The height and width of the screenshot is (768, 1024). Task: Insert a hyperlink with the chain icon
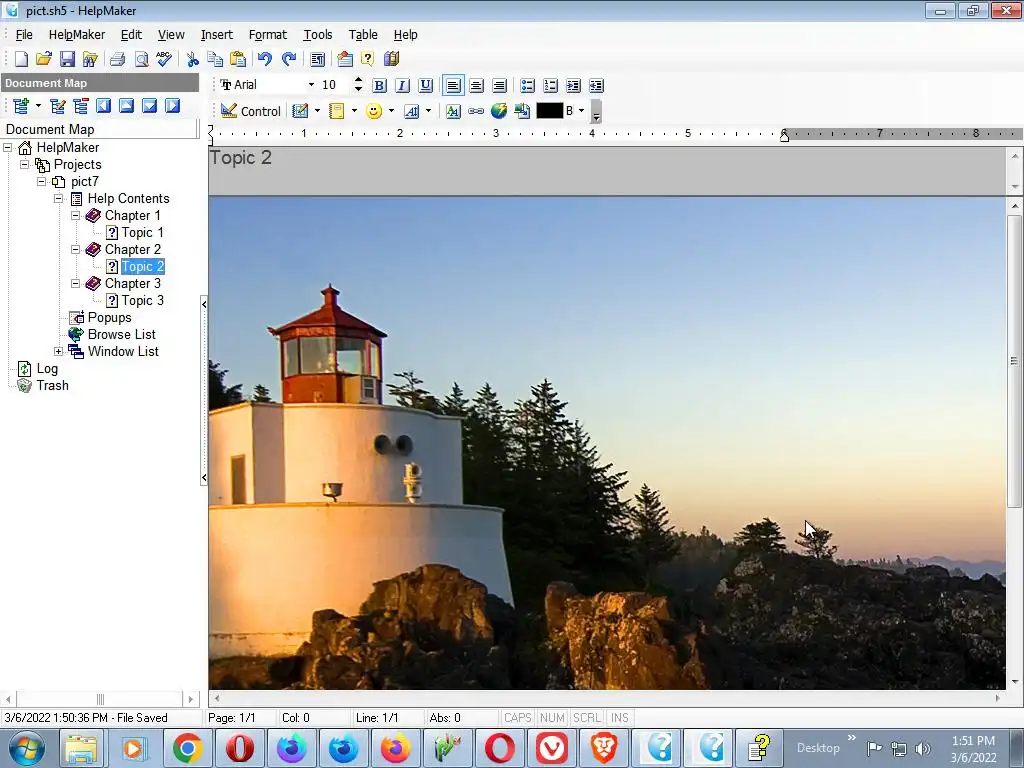pos(476,111)
